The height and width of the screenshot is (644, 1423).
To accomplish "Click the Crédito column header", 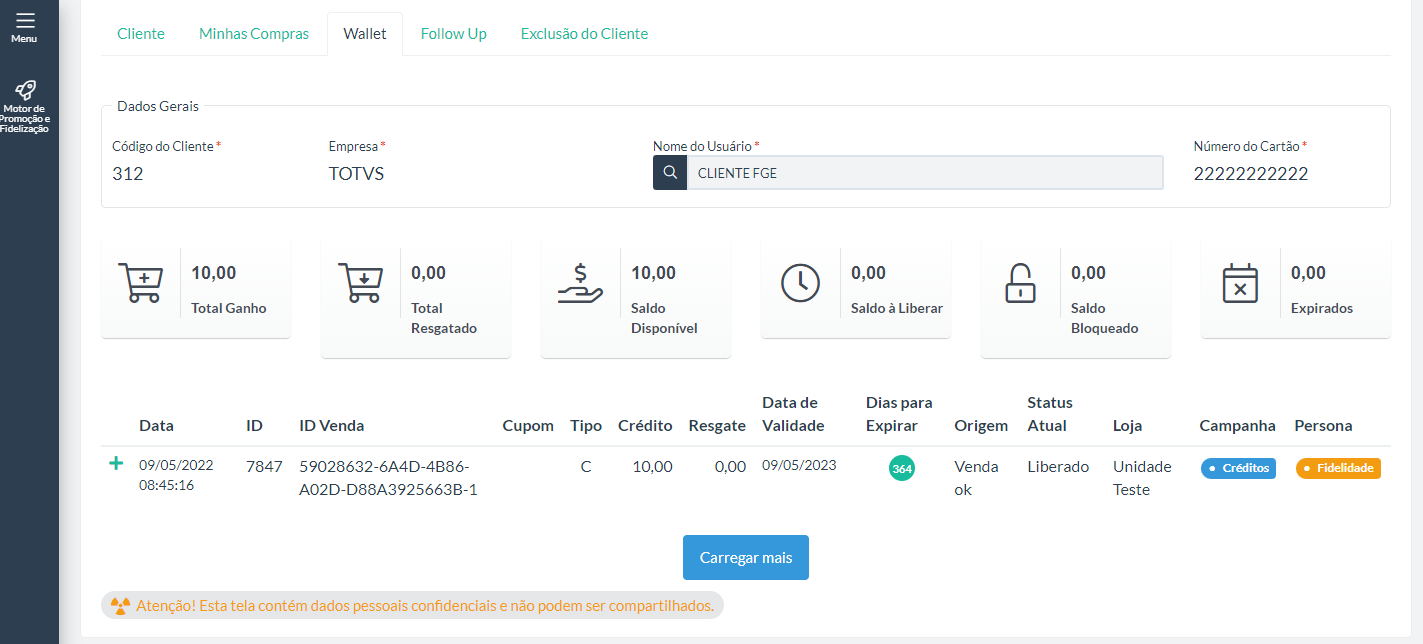I will click(x=645, y=426).
